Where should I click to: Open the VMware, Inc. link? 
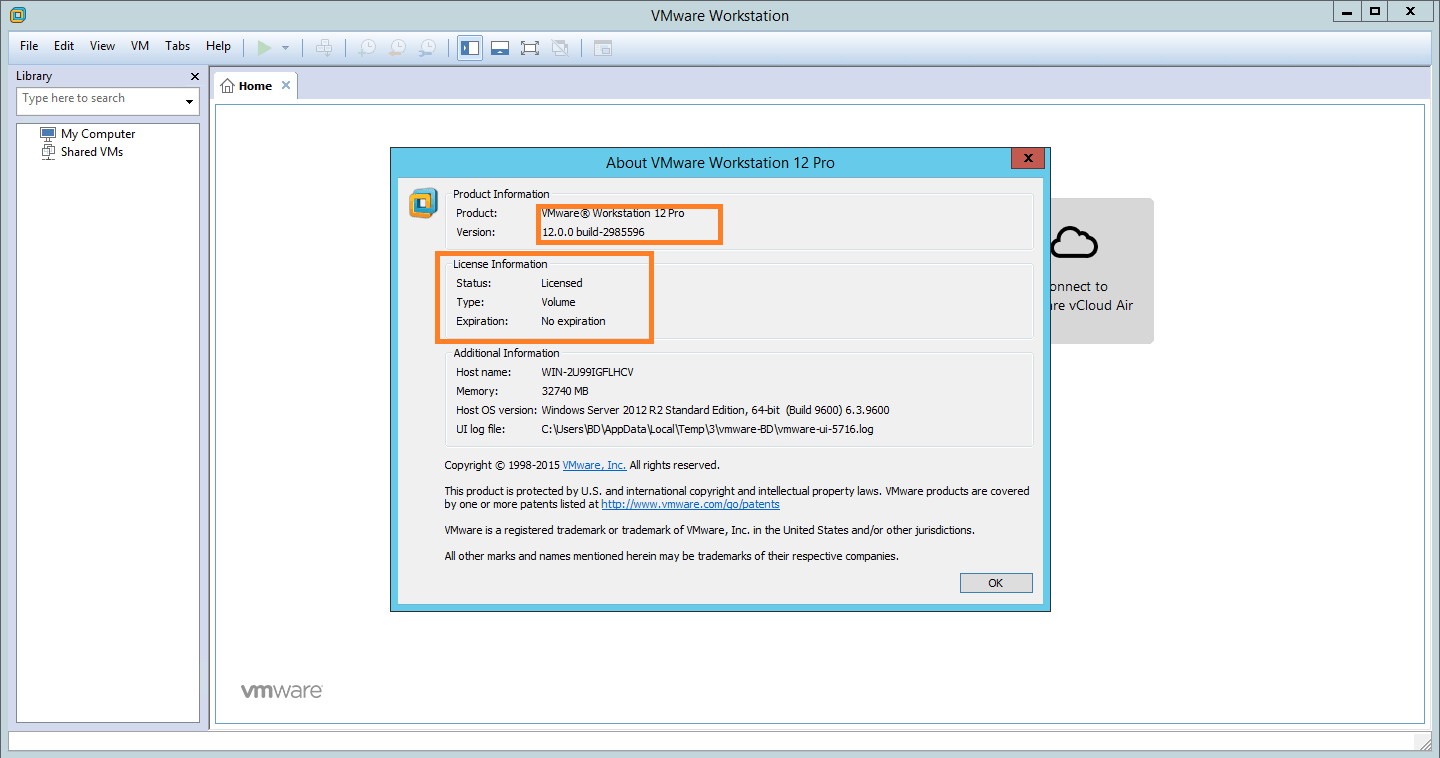[x=594, y=465]
